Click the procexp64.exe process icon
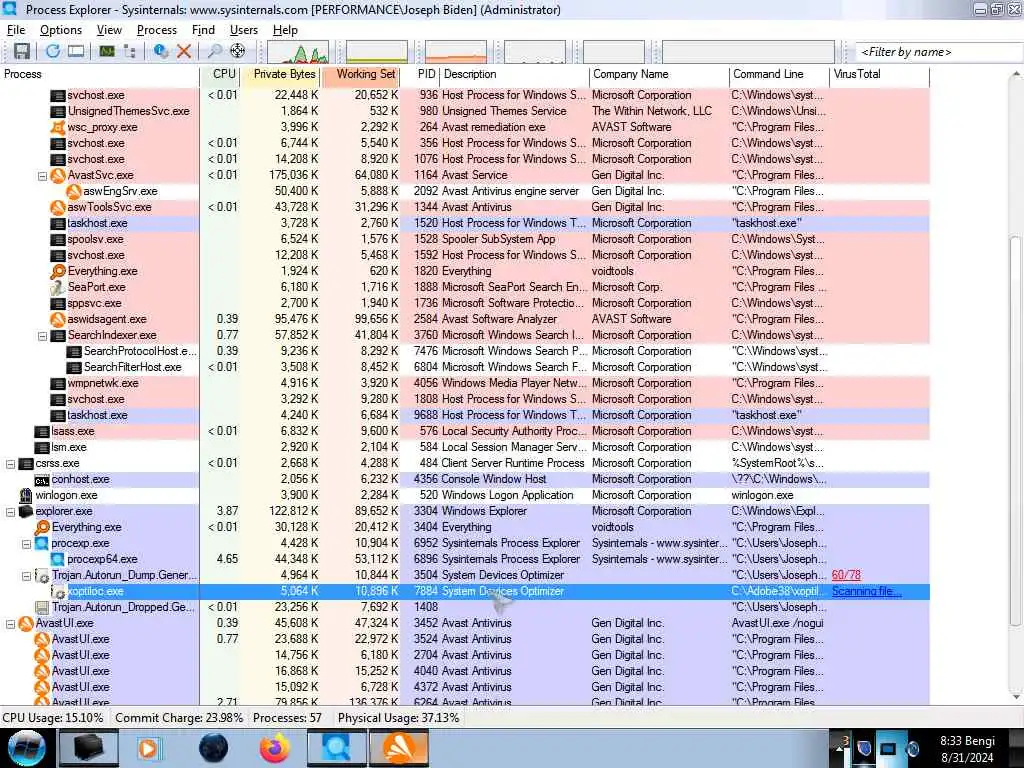The image size is (1024, 768). pos(58,560)
